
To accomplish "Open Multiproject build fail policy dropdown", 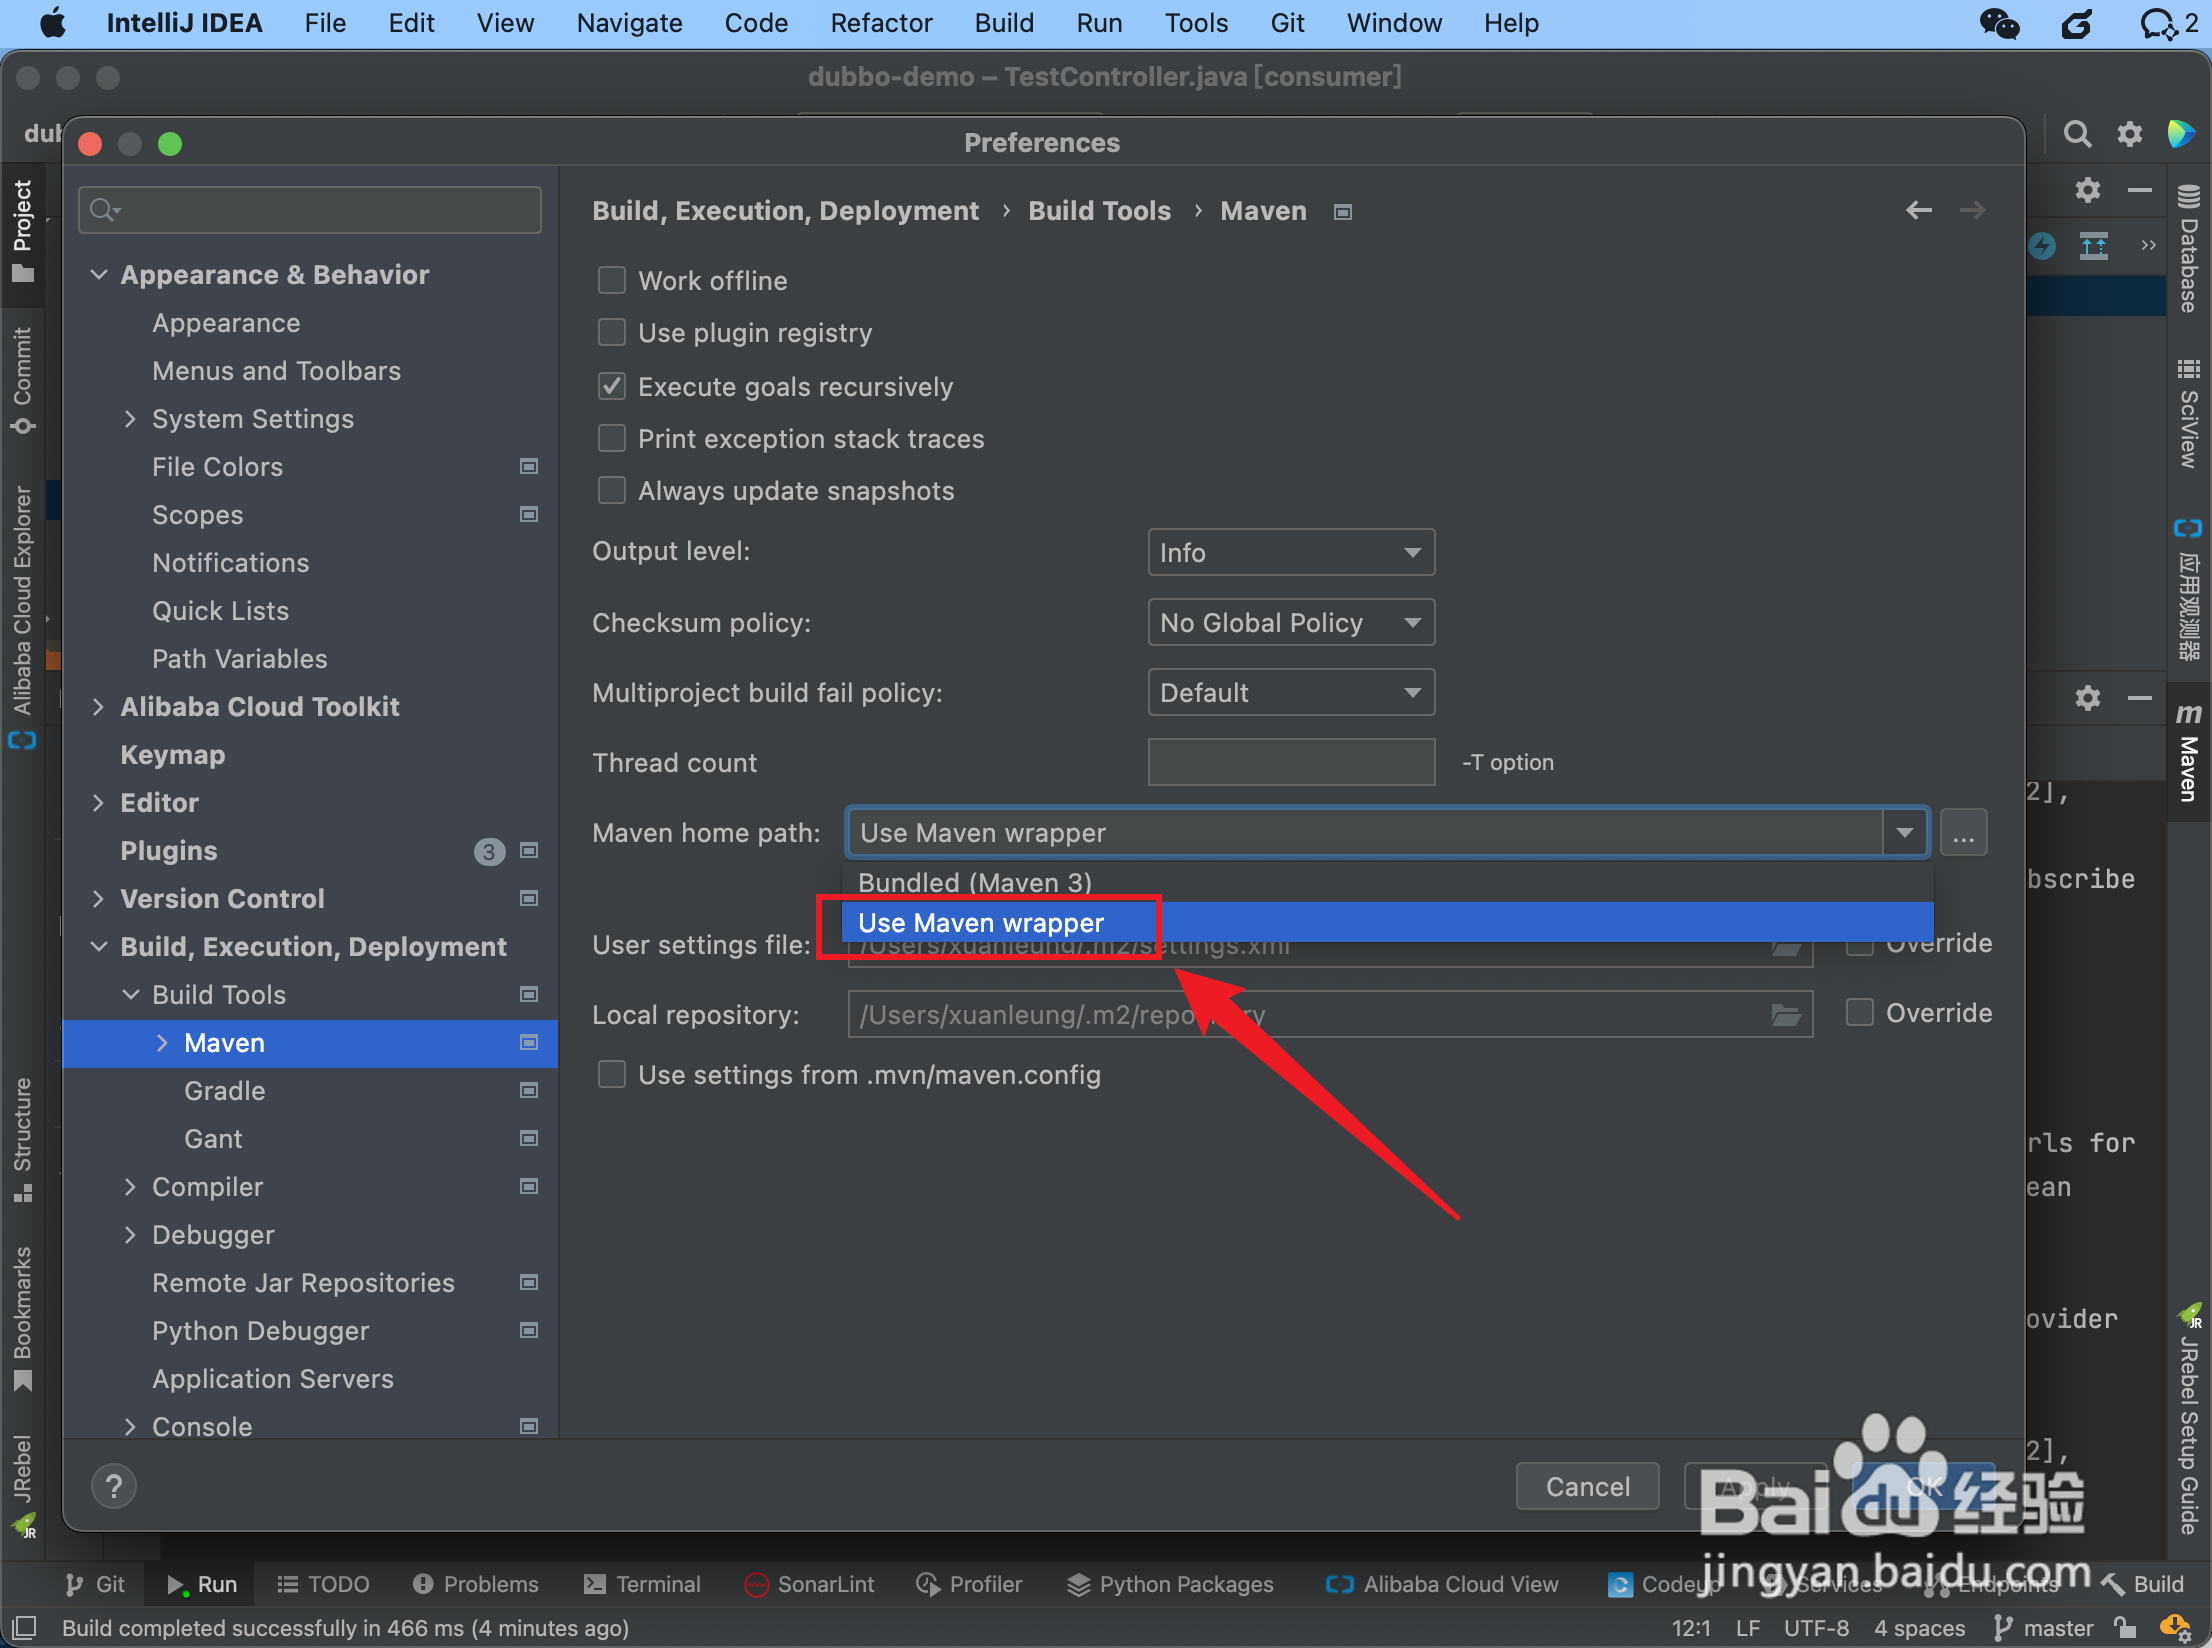I will 1291,692.
